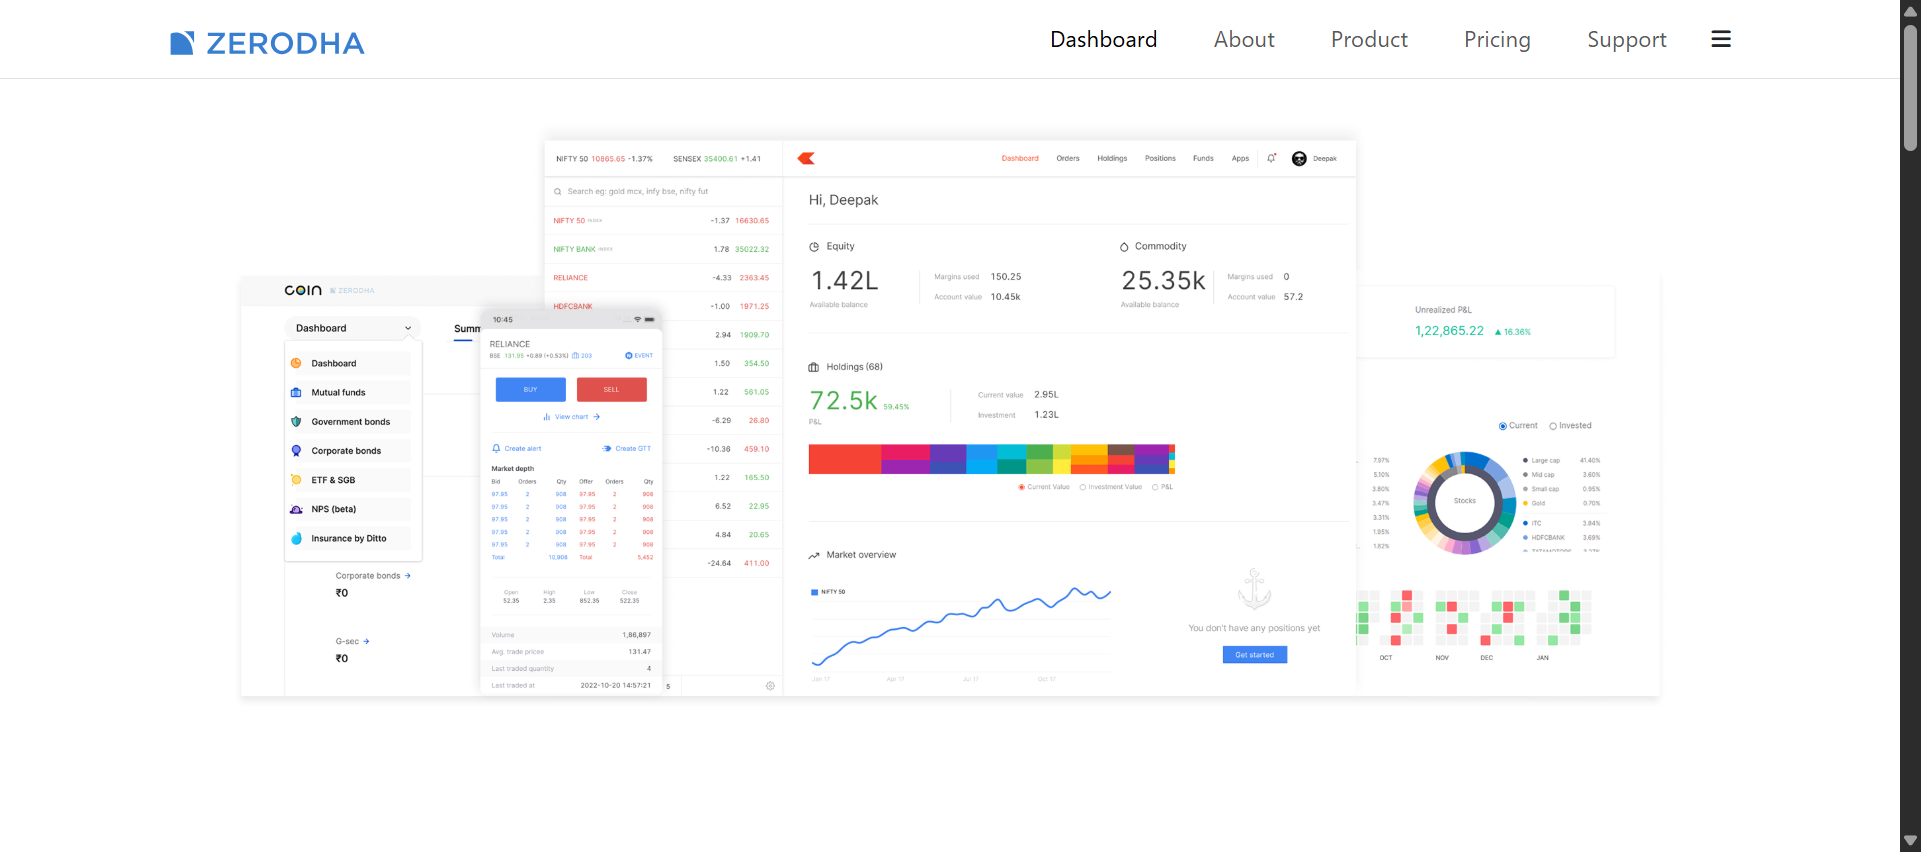
Task: Open the View chart link
Action: [571, 417]
